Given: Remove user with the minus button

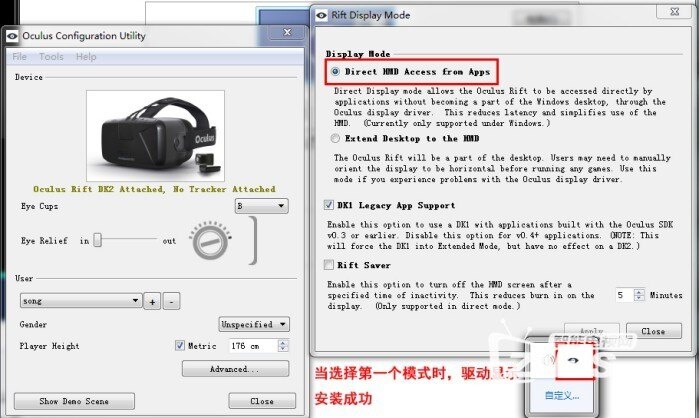Looking at the screenshot, I should (171, 301).
